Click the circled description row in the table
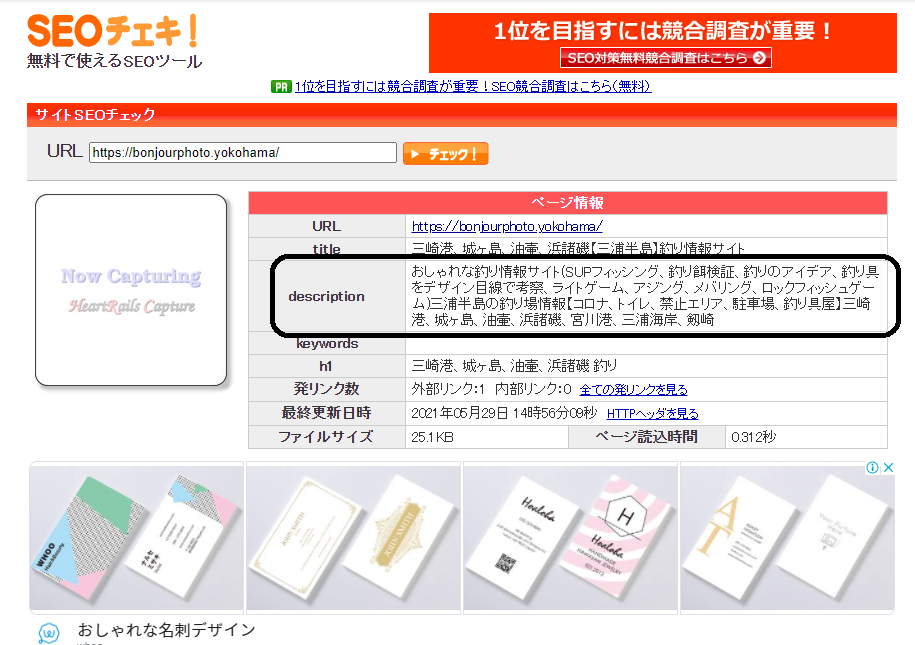Image resolution: width=915 pixels, height=645 pixels. (580, 297)
